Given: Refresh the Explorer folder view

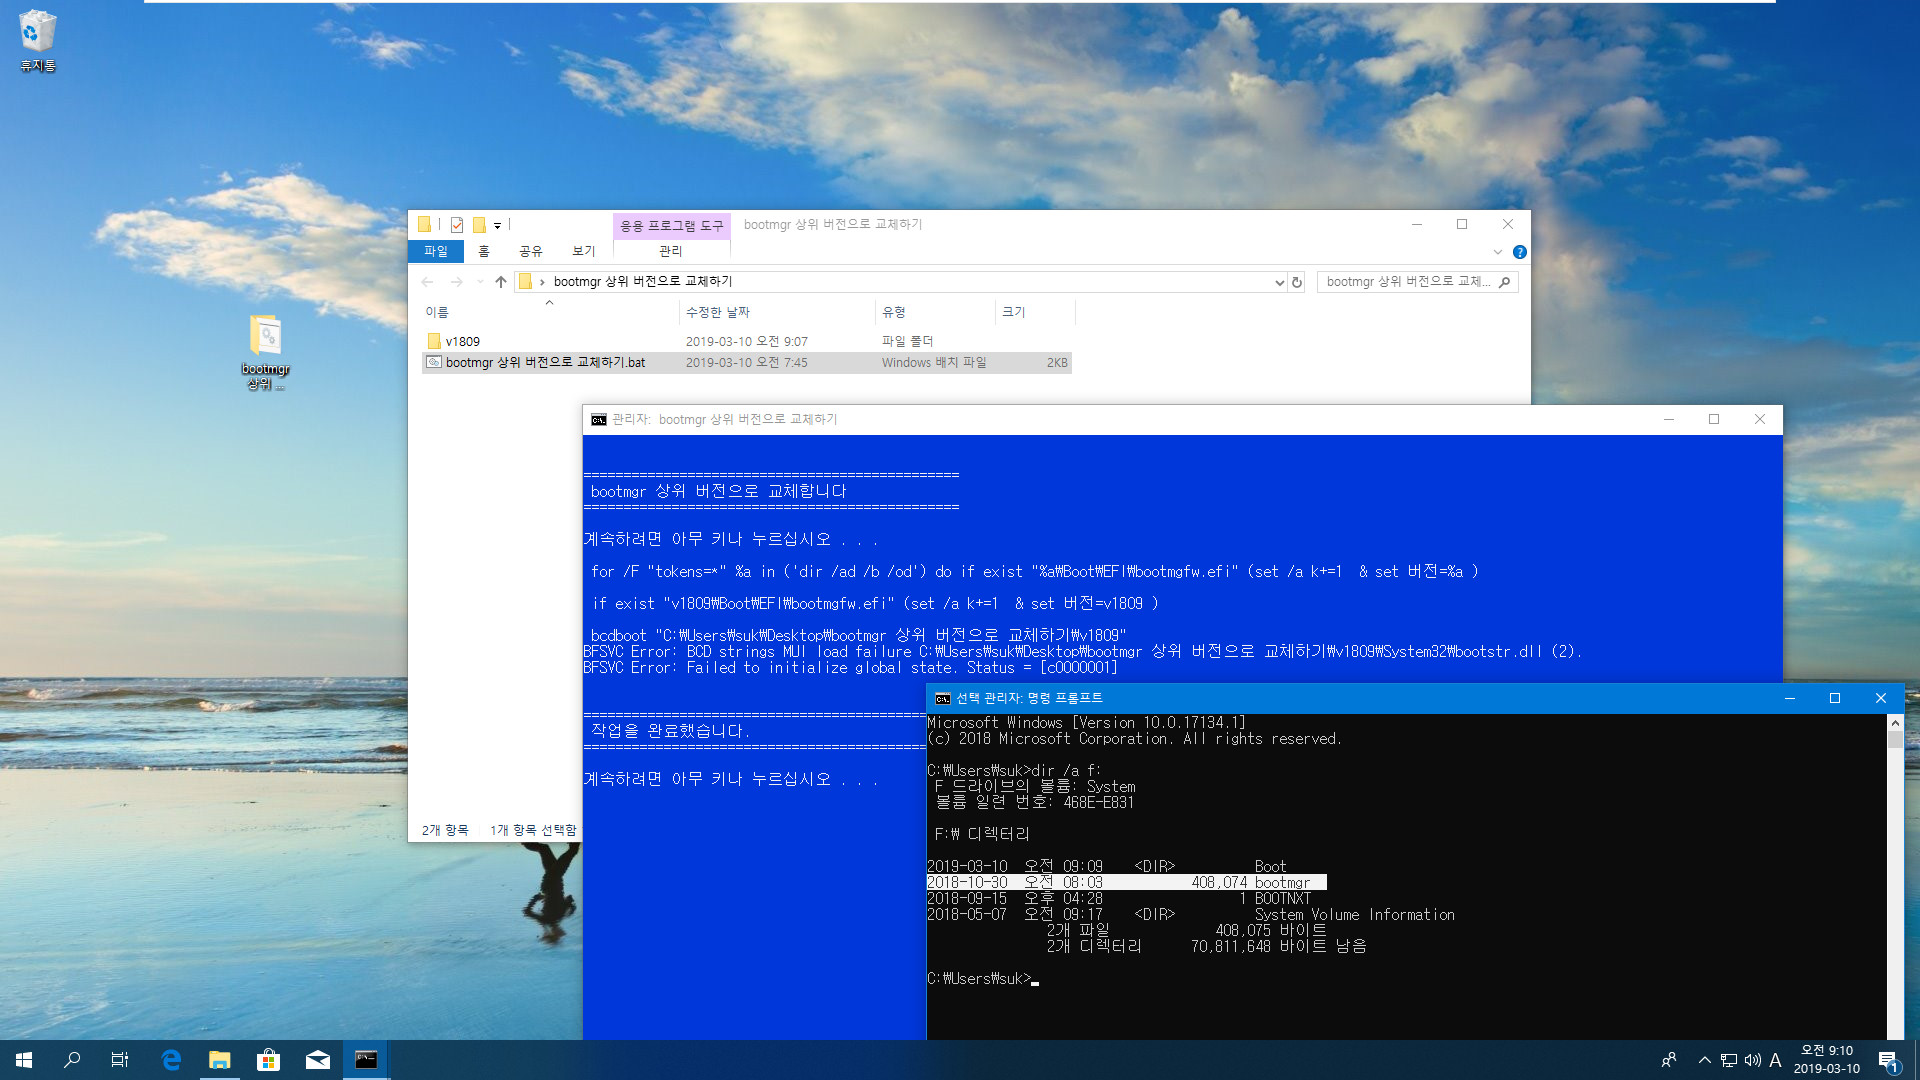Looking at the screenshot, I should 1297,283.
